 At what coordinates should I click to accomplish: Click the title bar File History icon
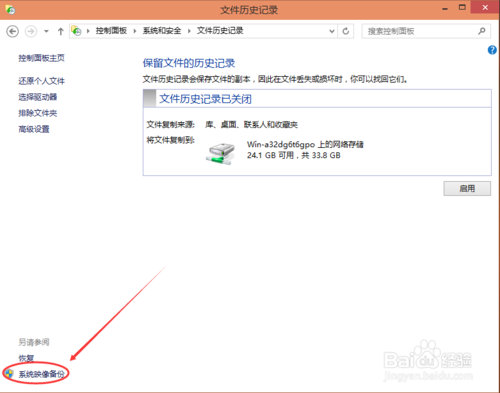[x=10, y=10]
